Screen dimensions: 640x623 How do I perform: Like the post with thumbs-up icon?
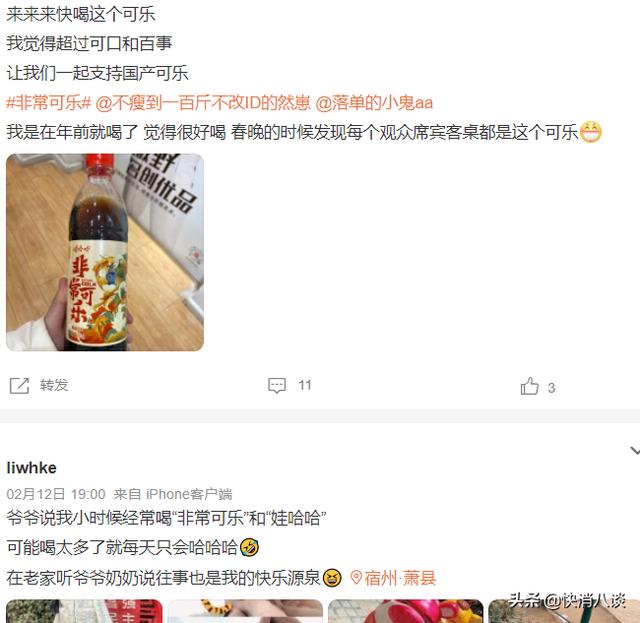pos(529,386)
